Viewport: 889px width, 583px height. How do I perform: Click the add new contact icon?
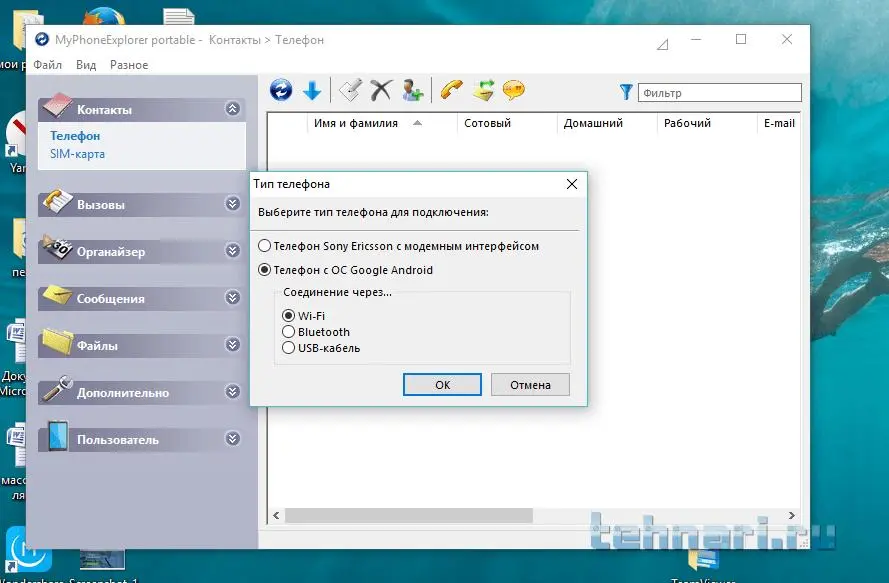tap(413, 91)
